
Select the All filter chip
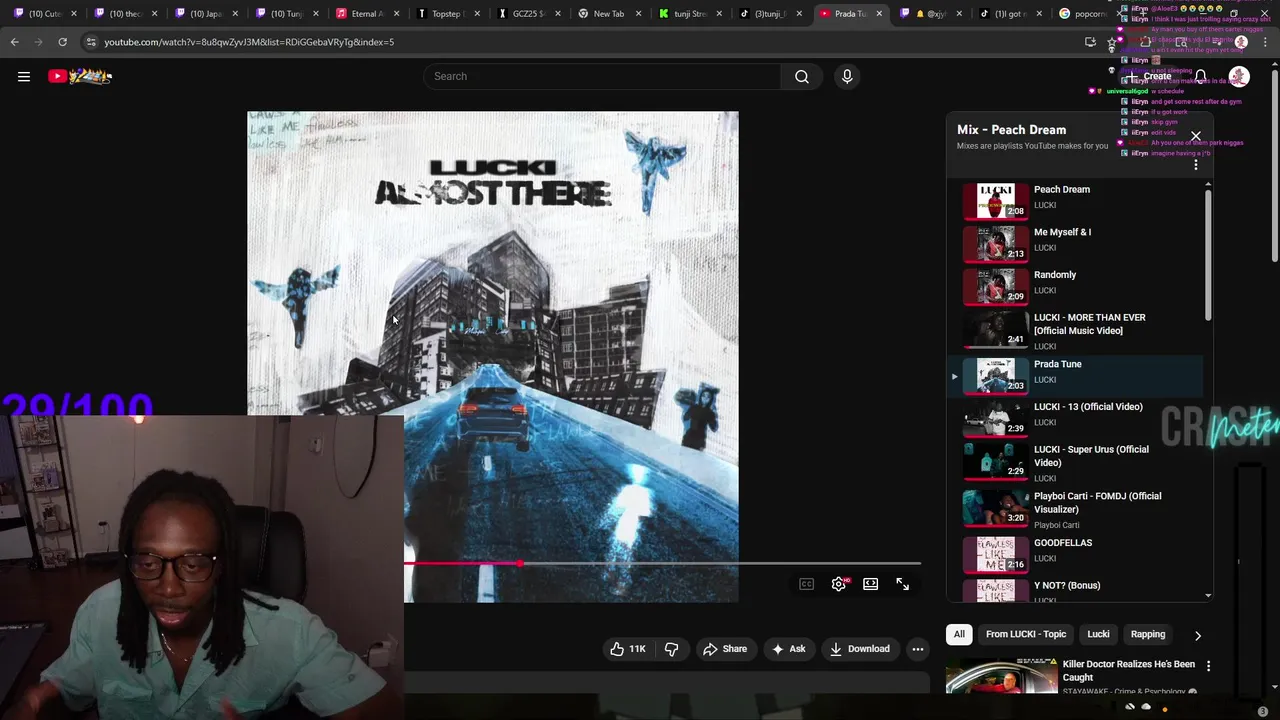coord(958,634)
